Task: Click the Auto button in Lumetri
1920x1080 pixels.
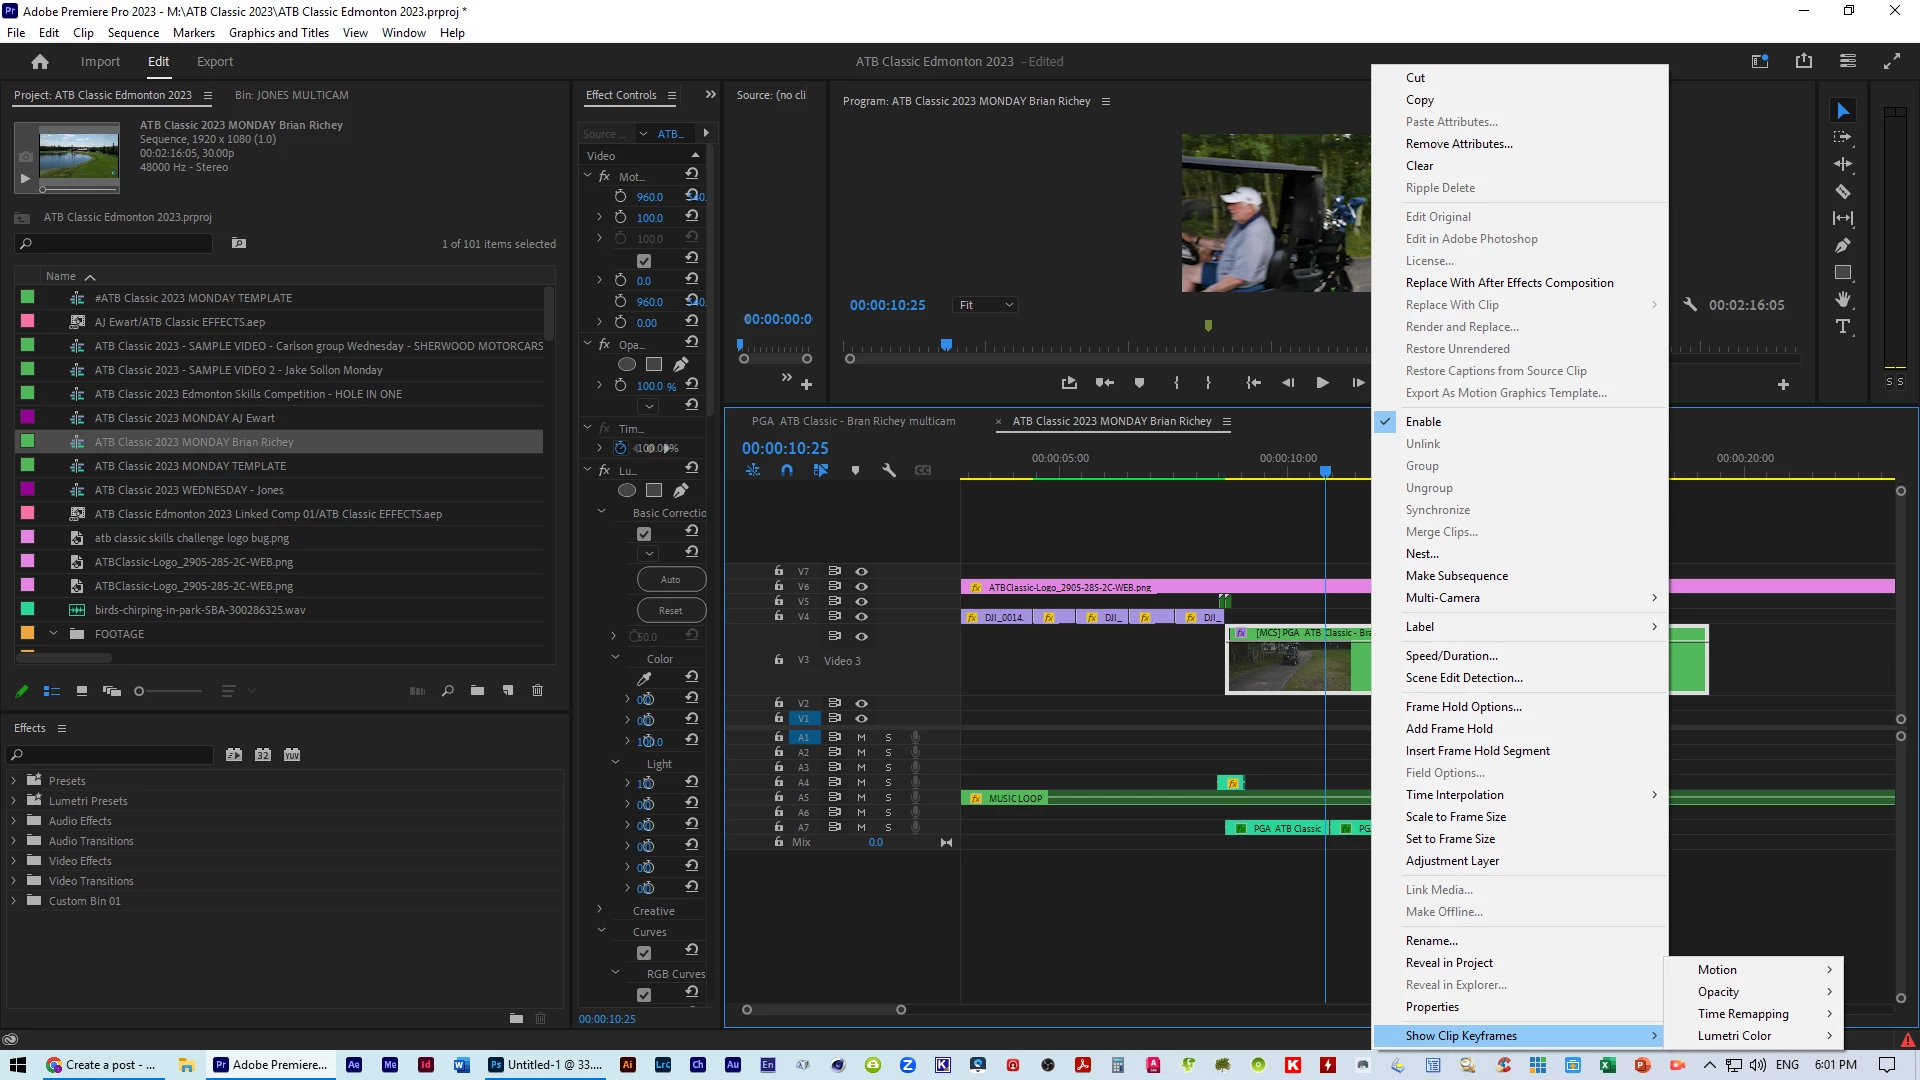Action: click(670, 580)
